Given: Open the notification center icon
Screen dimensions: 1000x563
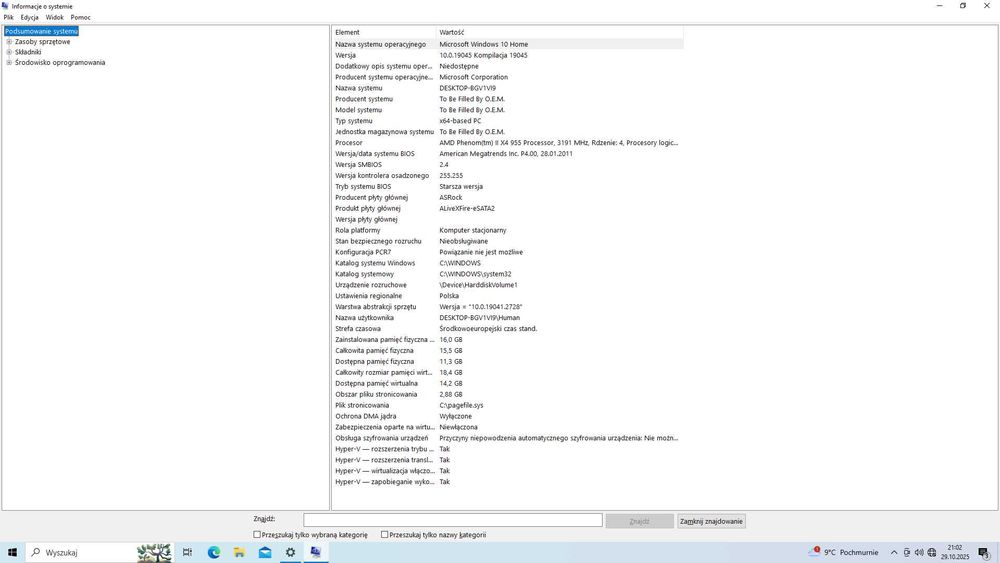Looking at the screenshot, I should [984, 552].
